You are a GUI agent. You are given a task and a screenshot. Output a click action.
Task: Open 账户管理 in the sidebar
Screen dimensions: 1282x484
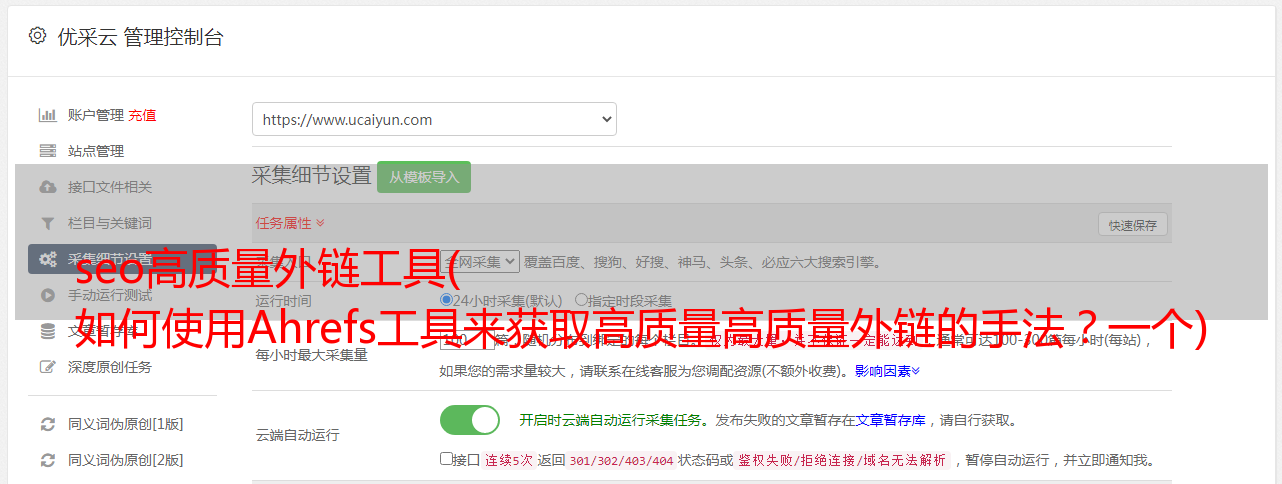click(x=96, y=115)
